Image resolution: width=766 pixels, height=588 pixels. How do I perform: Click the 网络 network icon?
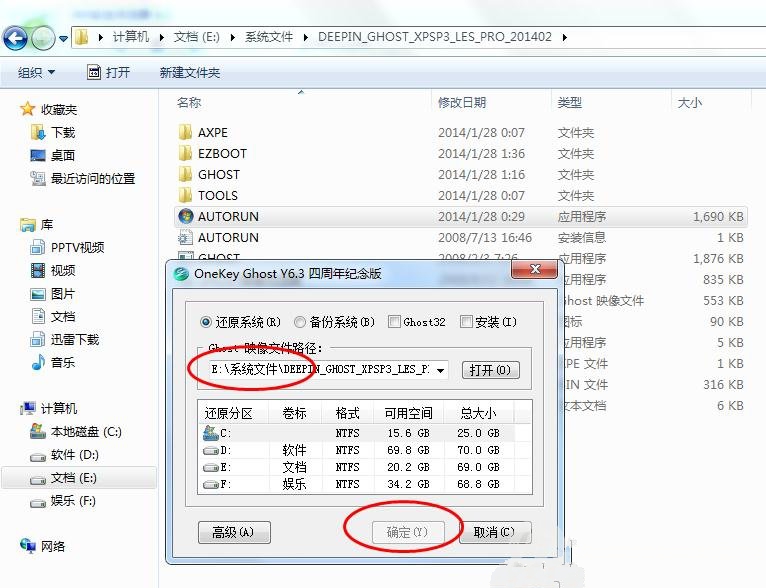pos(29,546)
